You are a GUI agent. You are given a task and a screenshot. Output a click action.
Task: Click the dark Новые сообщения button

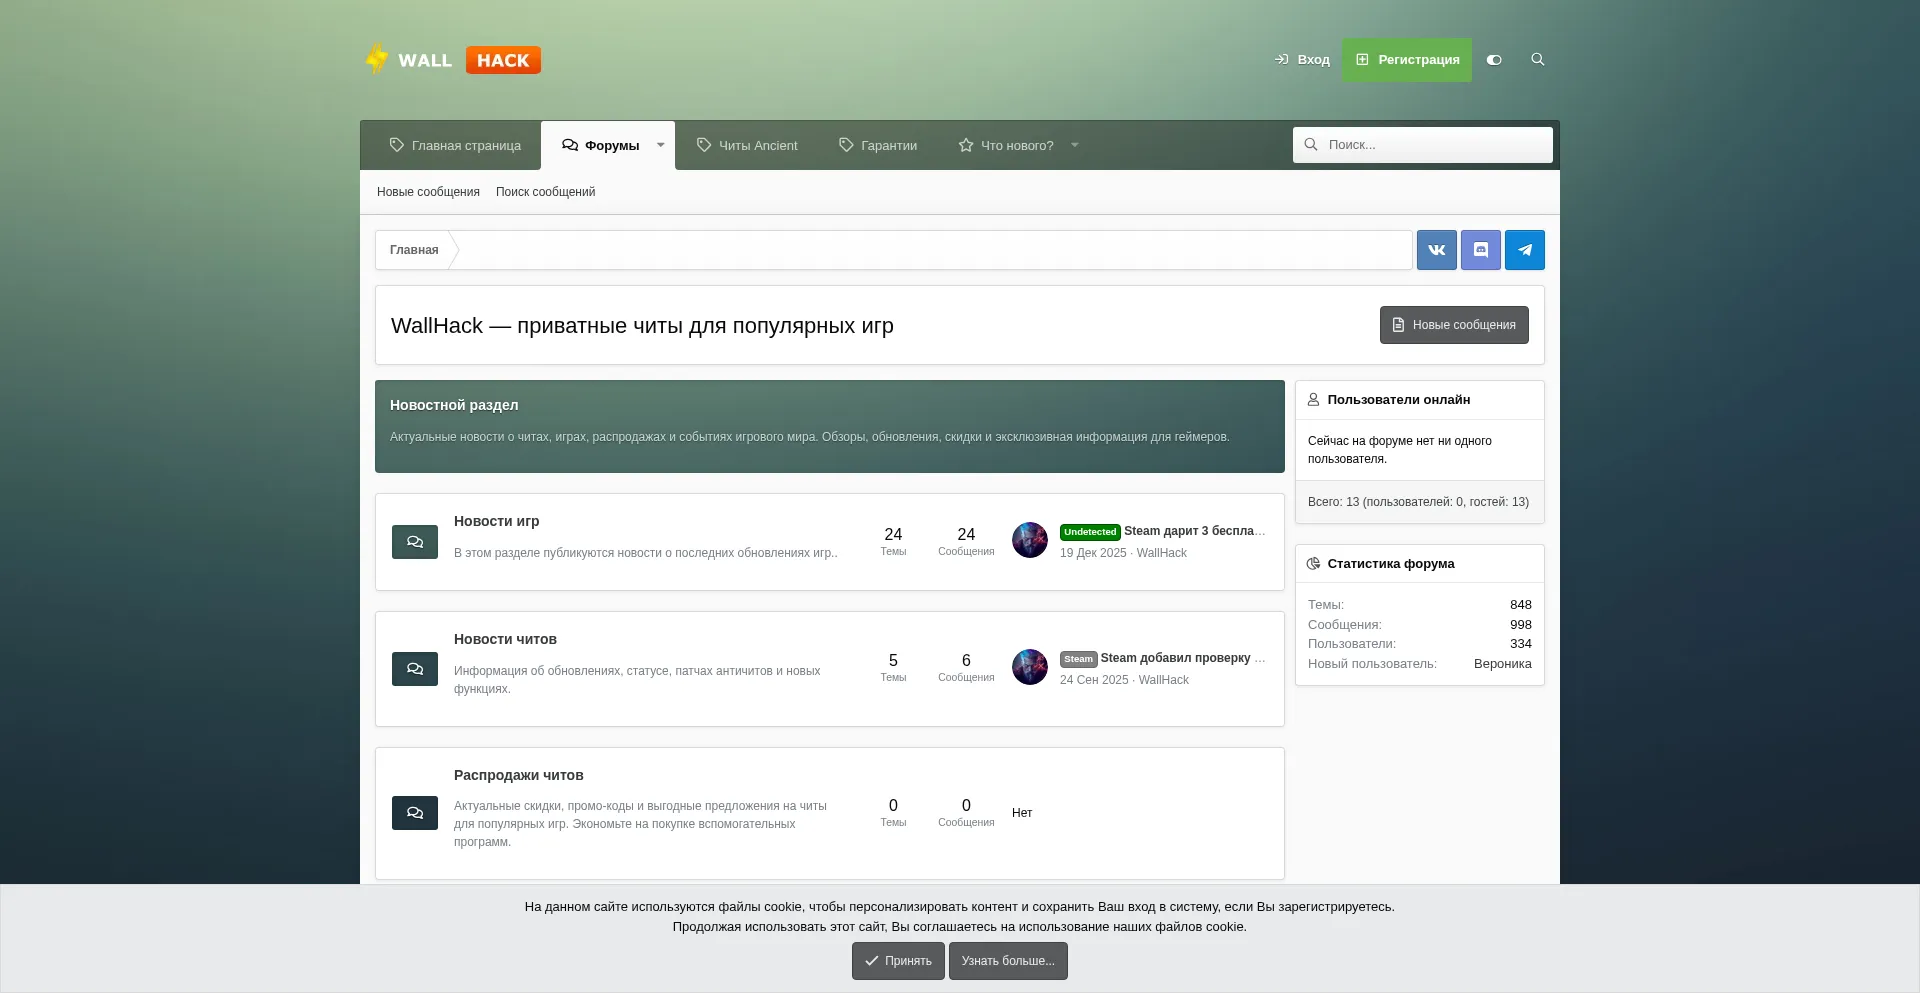click(1454, 325)
